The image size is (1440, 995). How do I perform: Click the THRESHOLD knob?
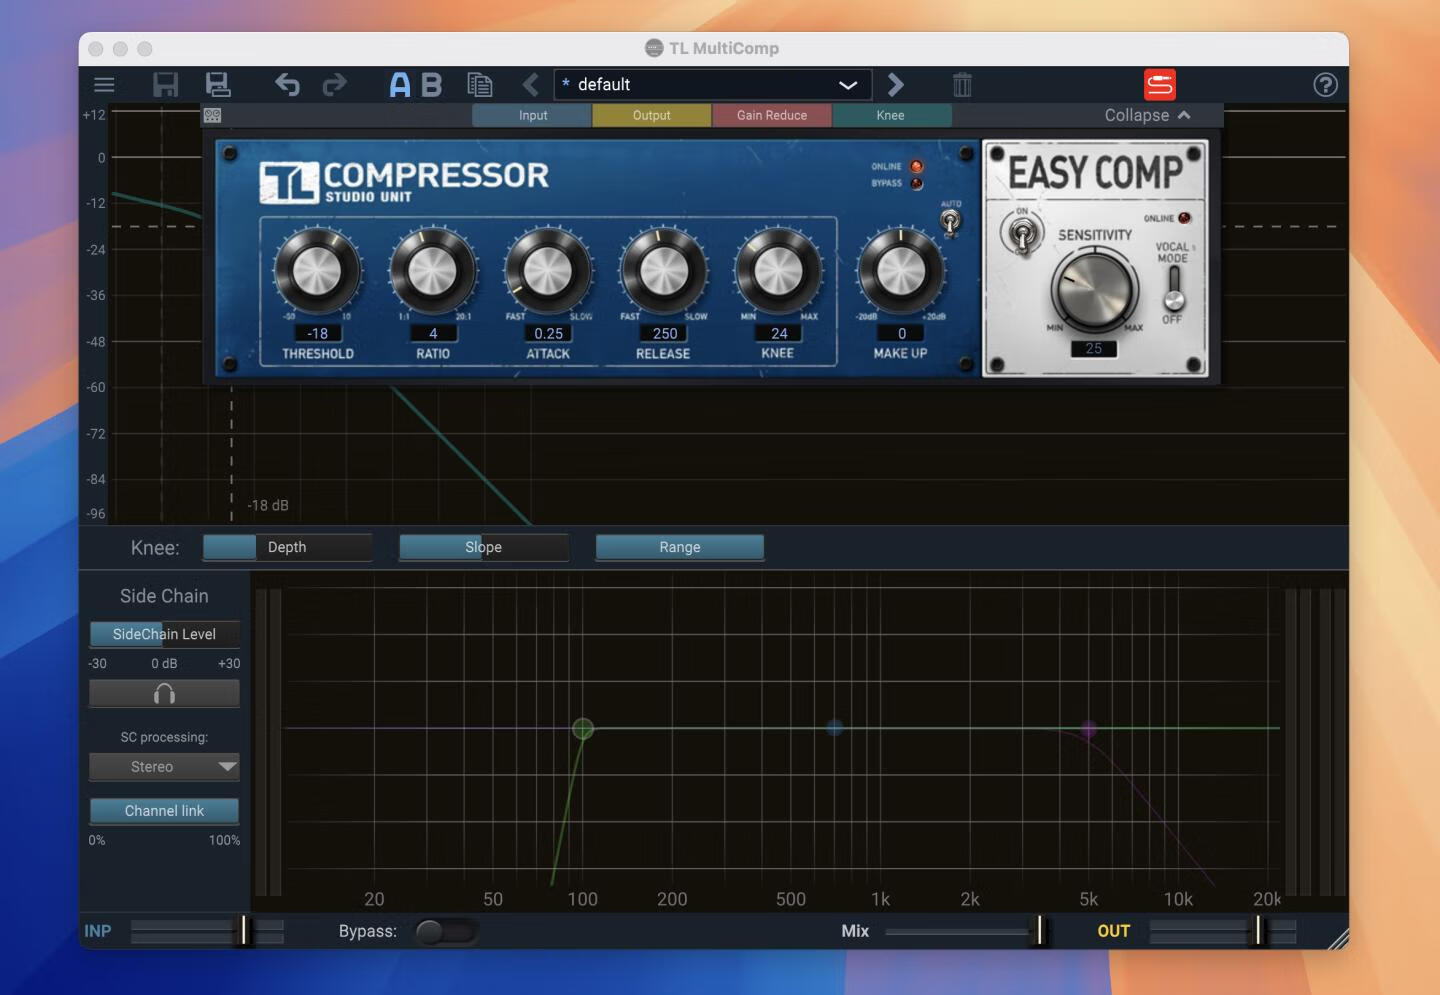[x=317, y=270]
